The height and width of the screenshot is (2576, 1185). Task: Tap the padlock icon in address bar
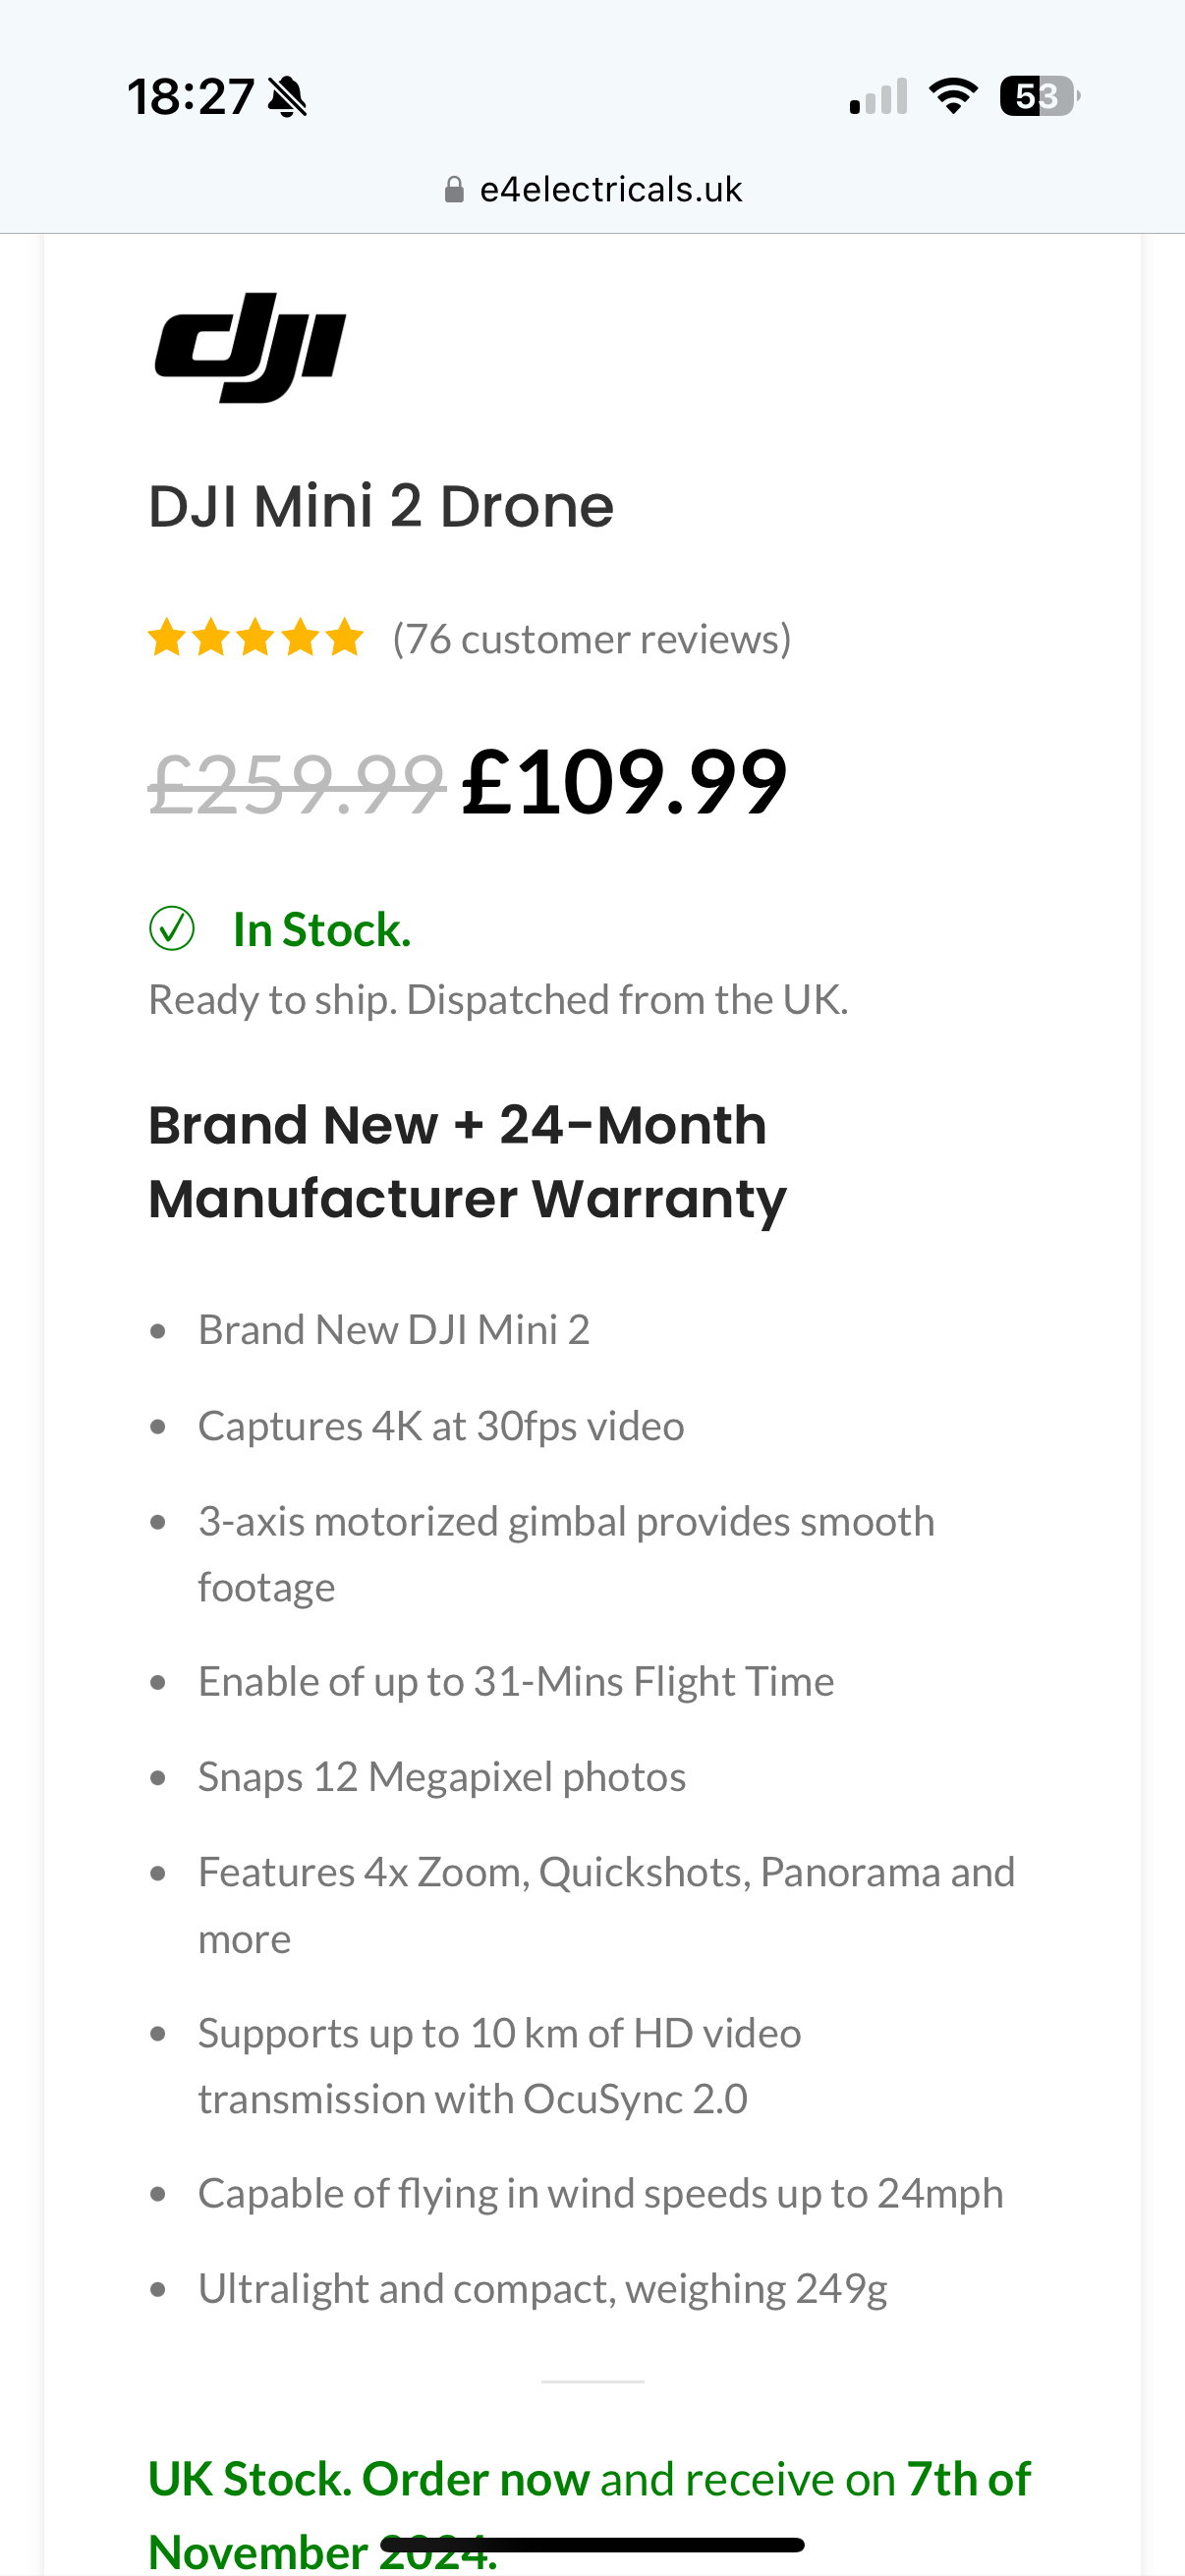pos(454,190)
